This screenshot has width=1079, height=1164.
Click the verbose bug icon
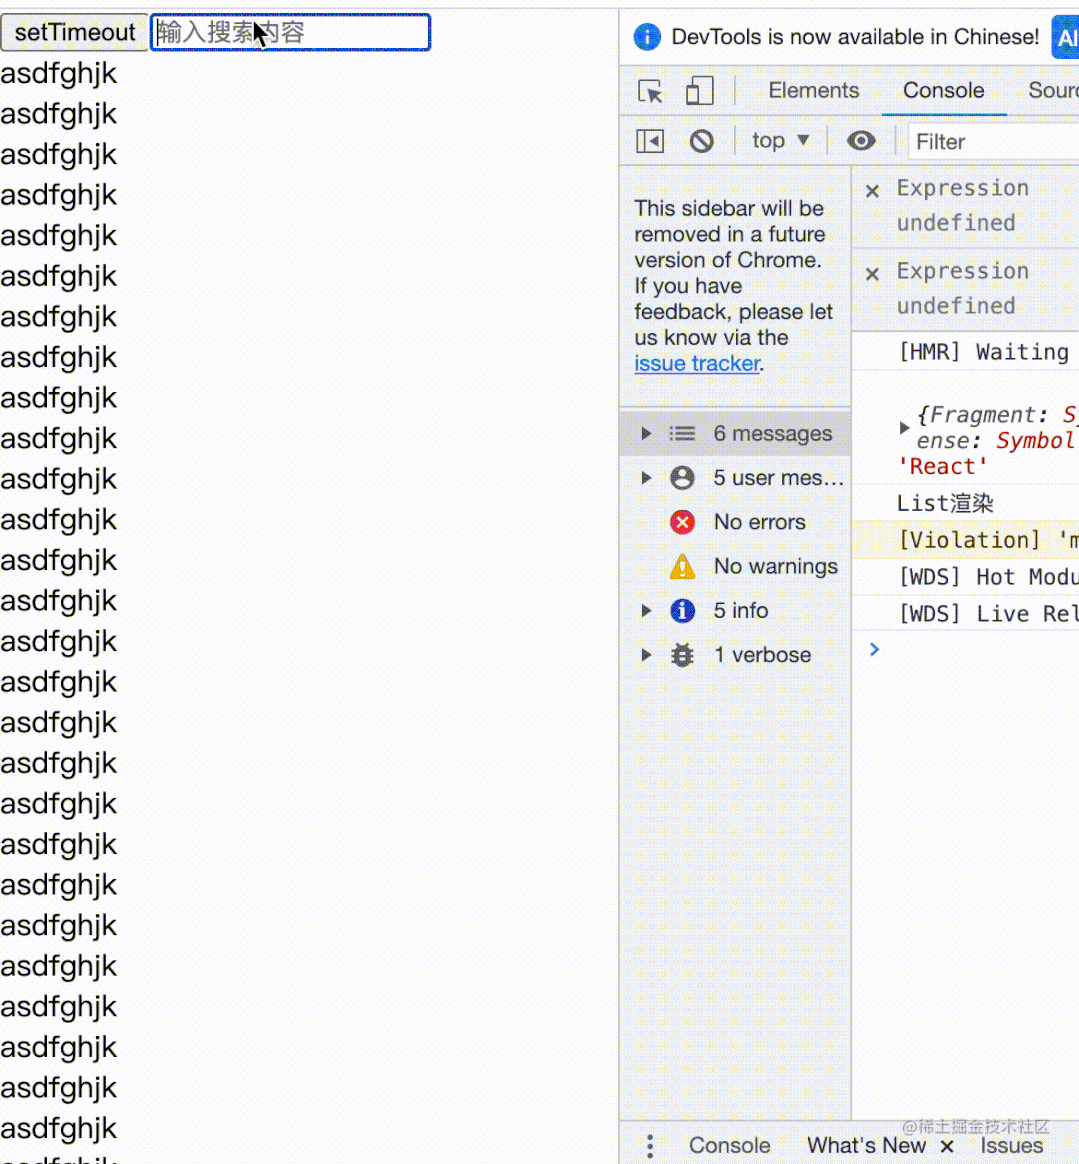pos(682,655)
